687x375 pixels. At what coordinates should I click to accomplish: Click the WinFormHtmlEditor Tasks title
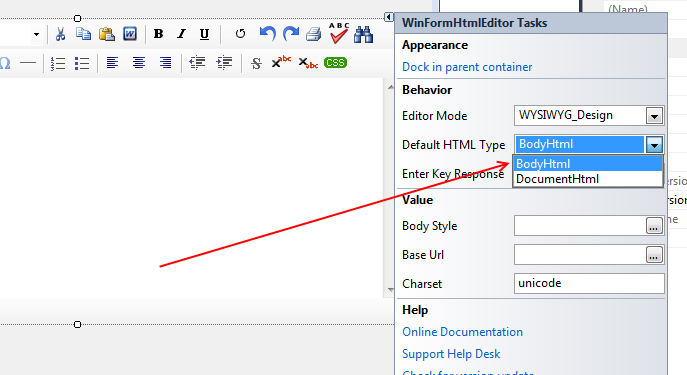pos(475,23)
